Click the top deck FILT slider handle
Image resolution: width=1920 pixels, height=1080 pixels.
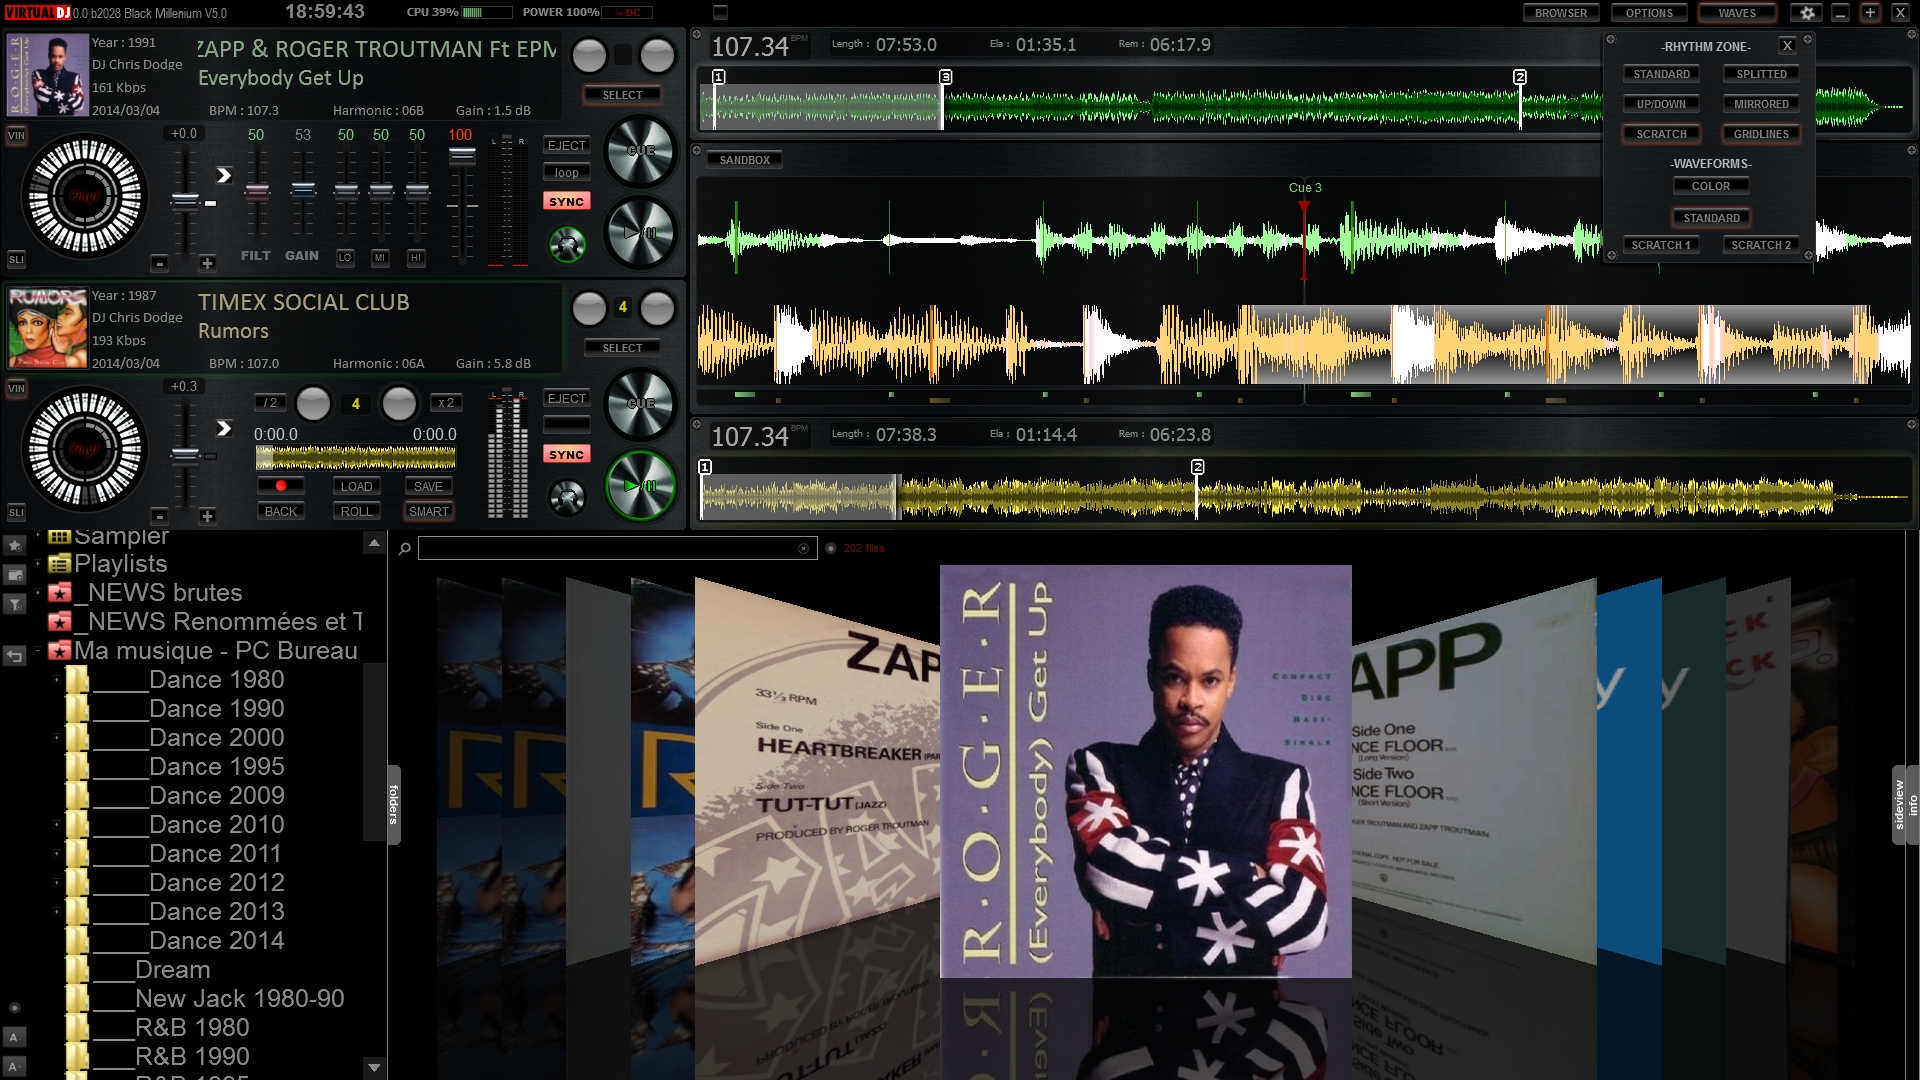(257, 191)
